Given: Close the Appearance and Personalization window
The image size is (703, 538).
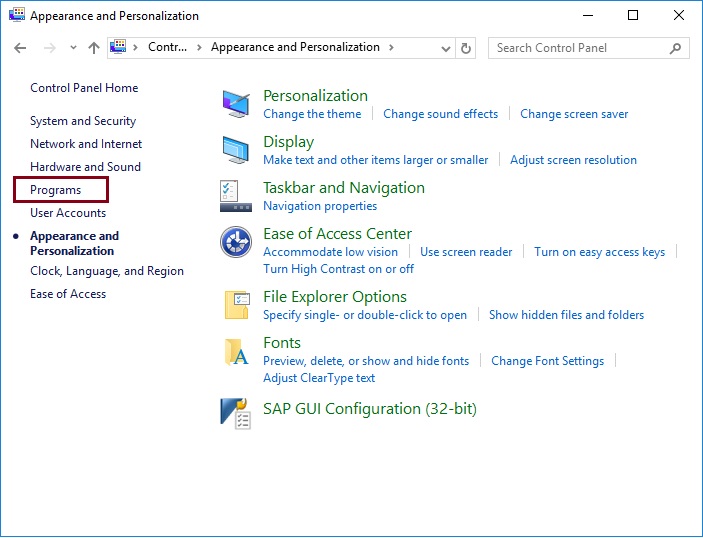Looking at the screenshot, I should 679,15.
